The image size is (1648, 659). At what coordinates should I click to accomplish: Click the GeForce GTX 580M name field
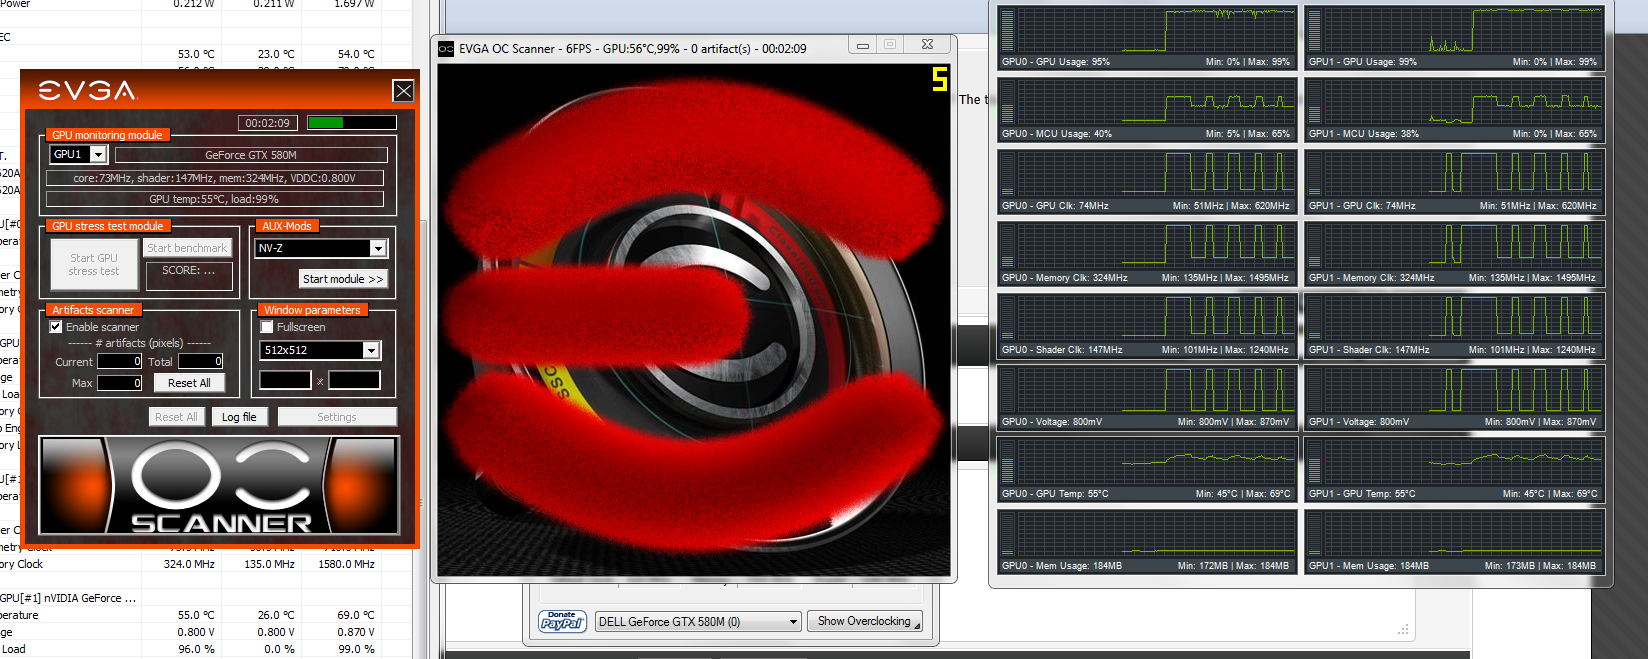(251, 155)
